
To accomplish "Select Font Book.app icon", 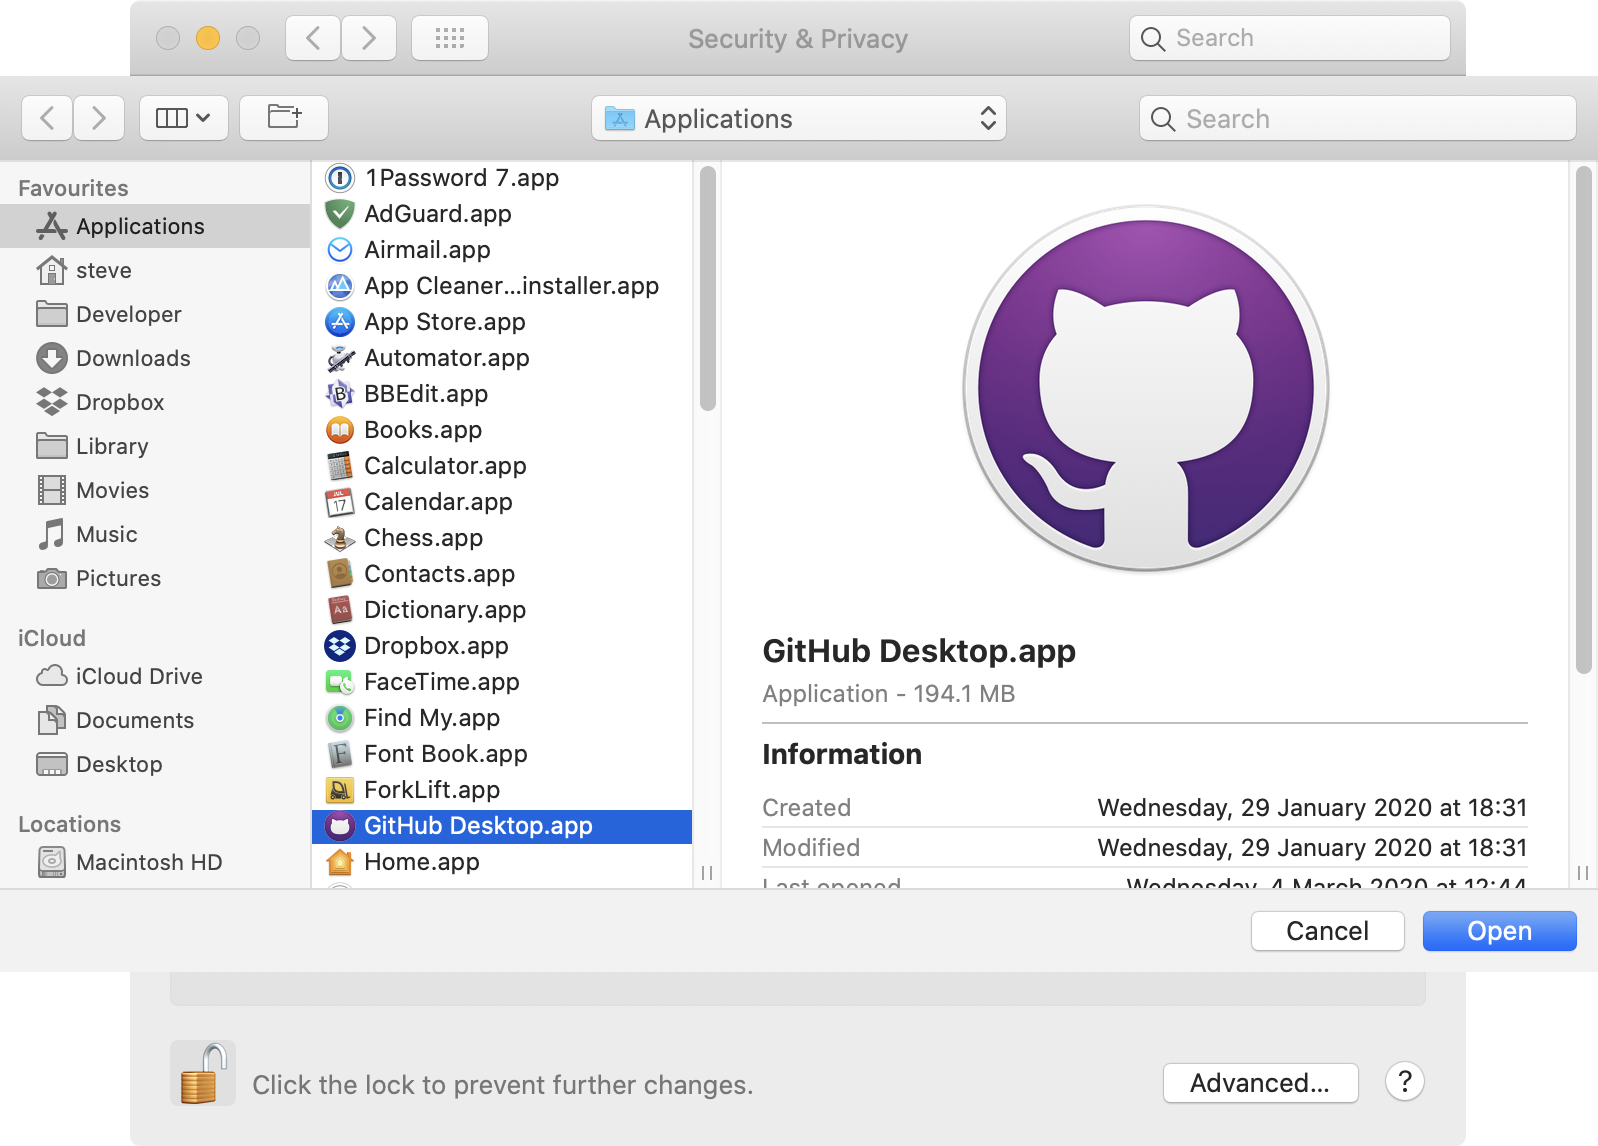I will tap(340, 754).
